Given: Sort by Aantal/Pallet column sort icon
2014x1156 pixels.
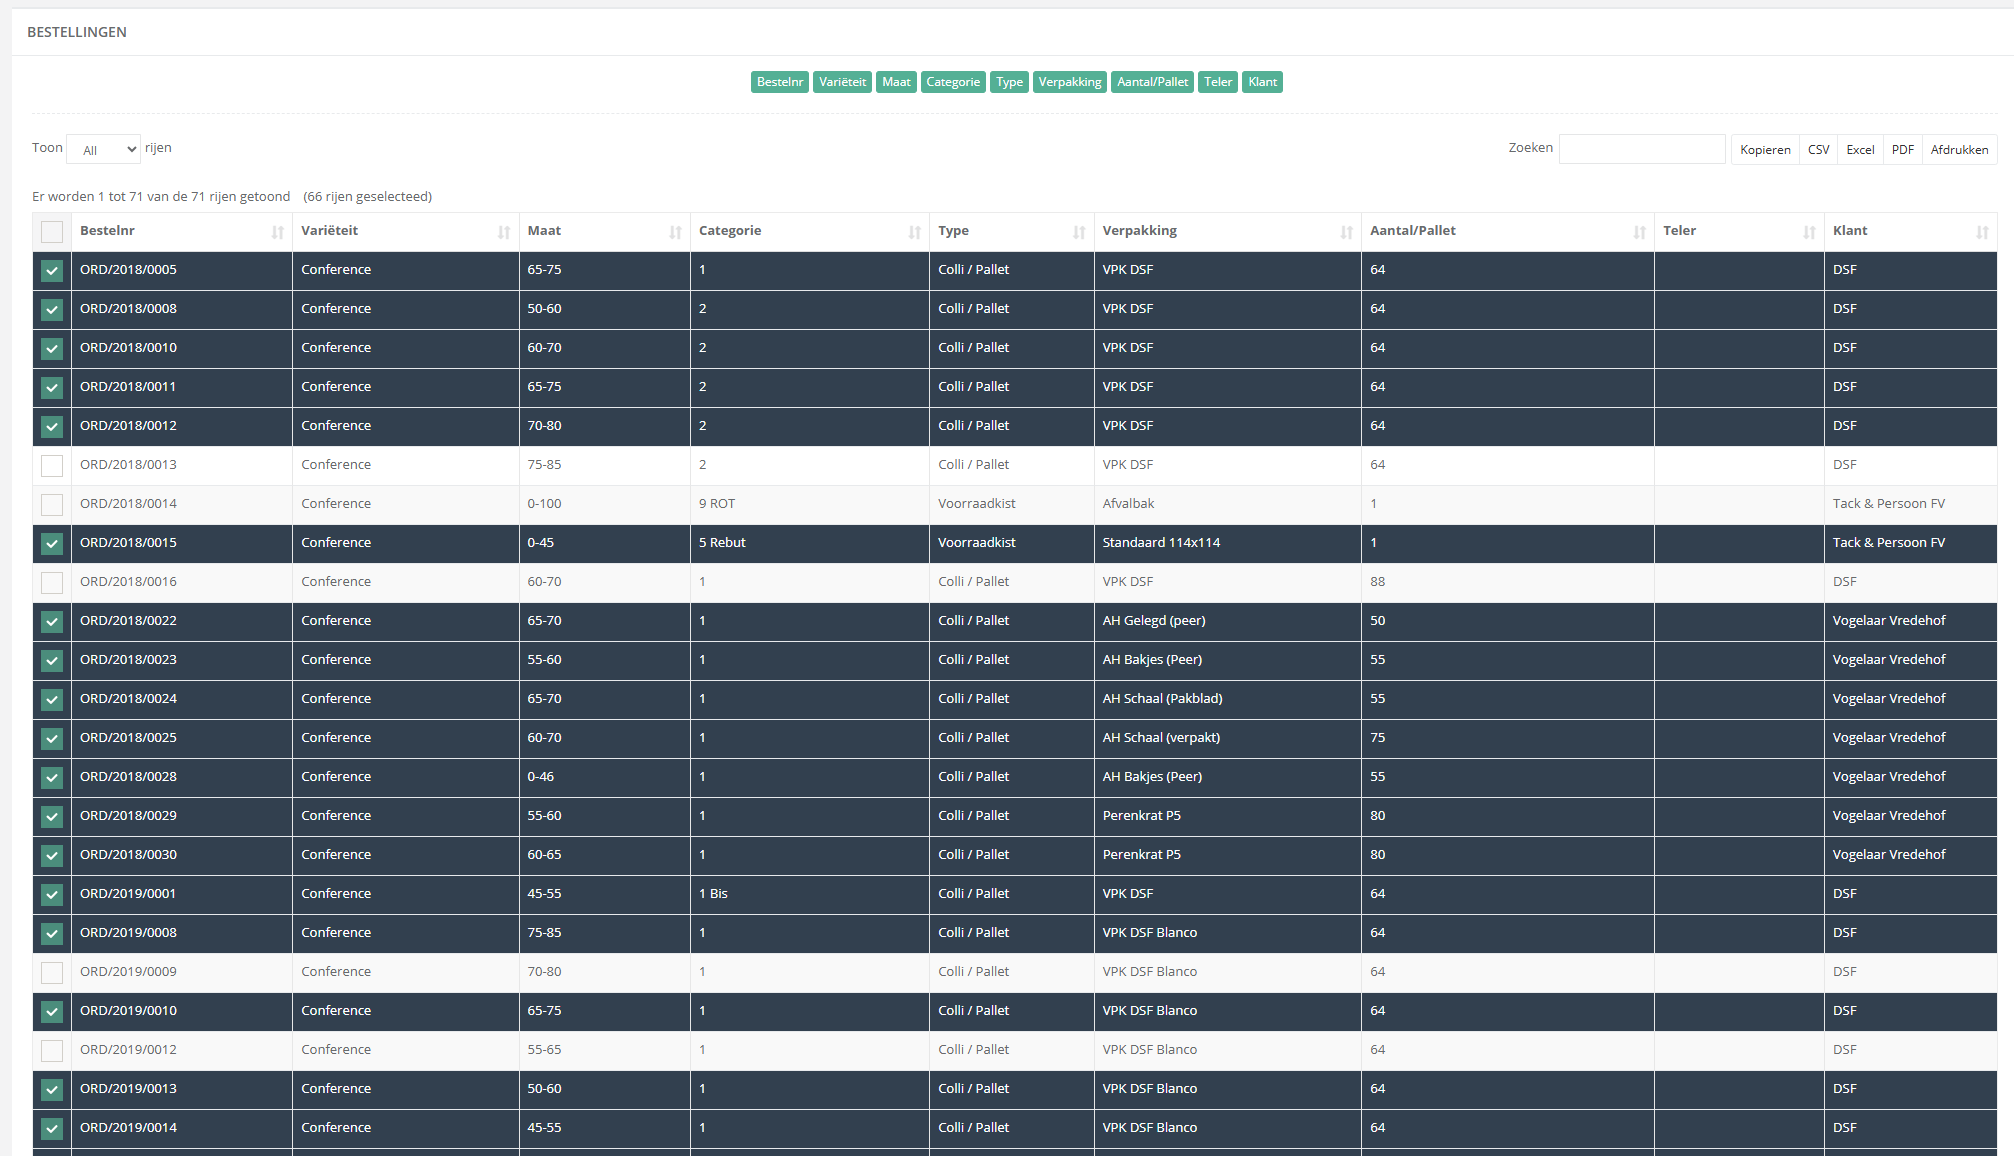Looking at the screenshot, I should (x=1639, y=232).
